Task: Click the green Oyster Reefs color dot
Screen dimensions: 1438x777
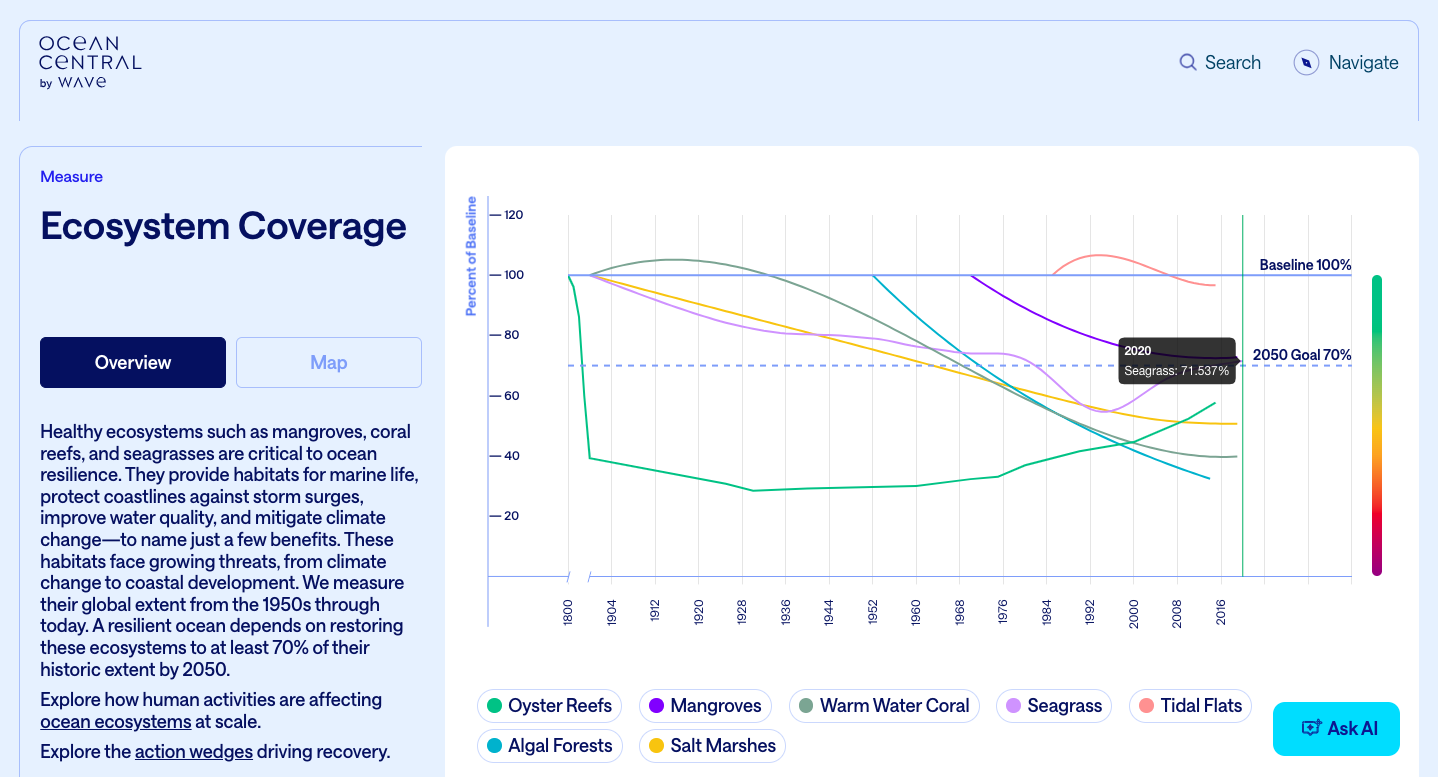Action: click(x=494, y=706)
